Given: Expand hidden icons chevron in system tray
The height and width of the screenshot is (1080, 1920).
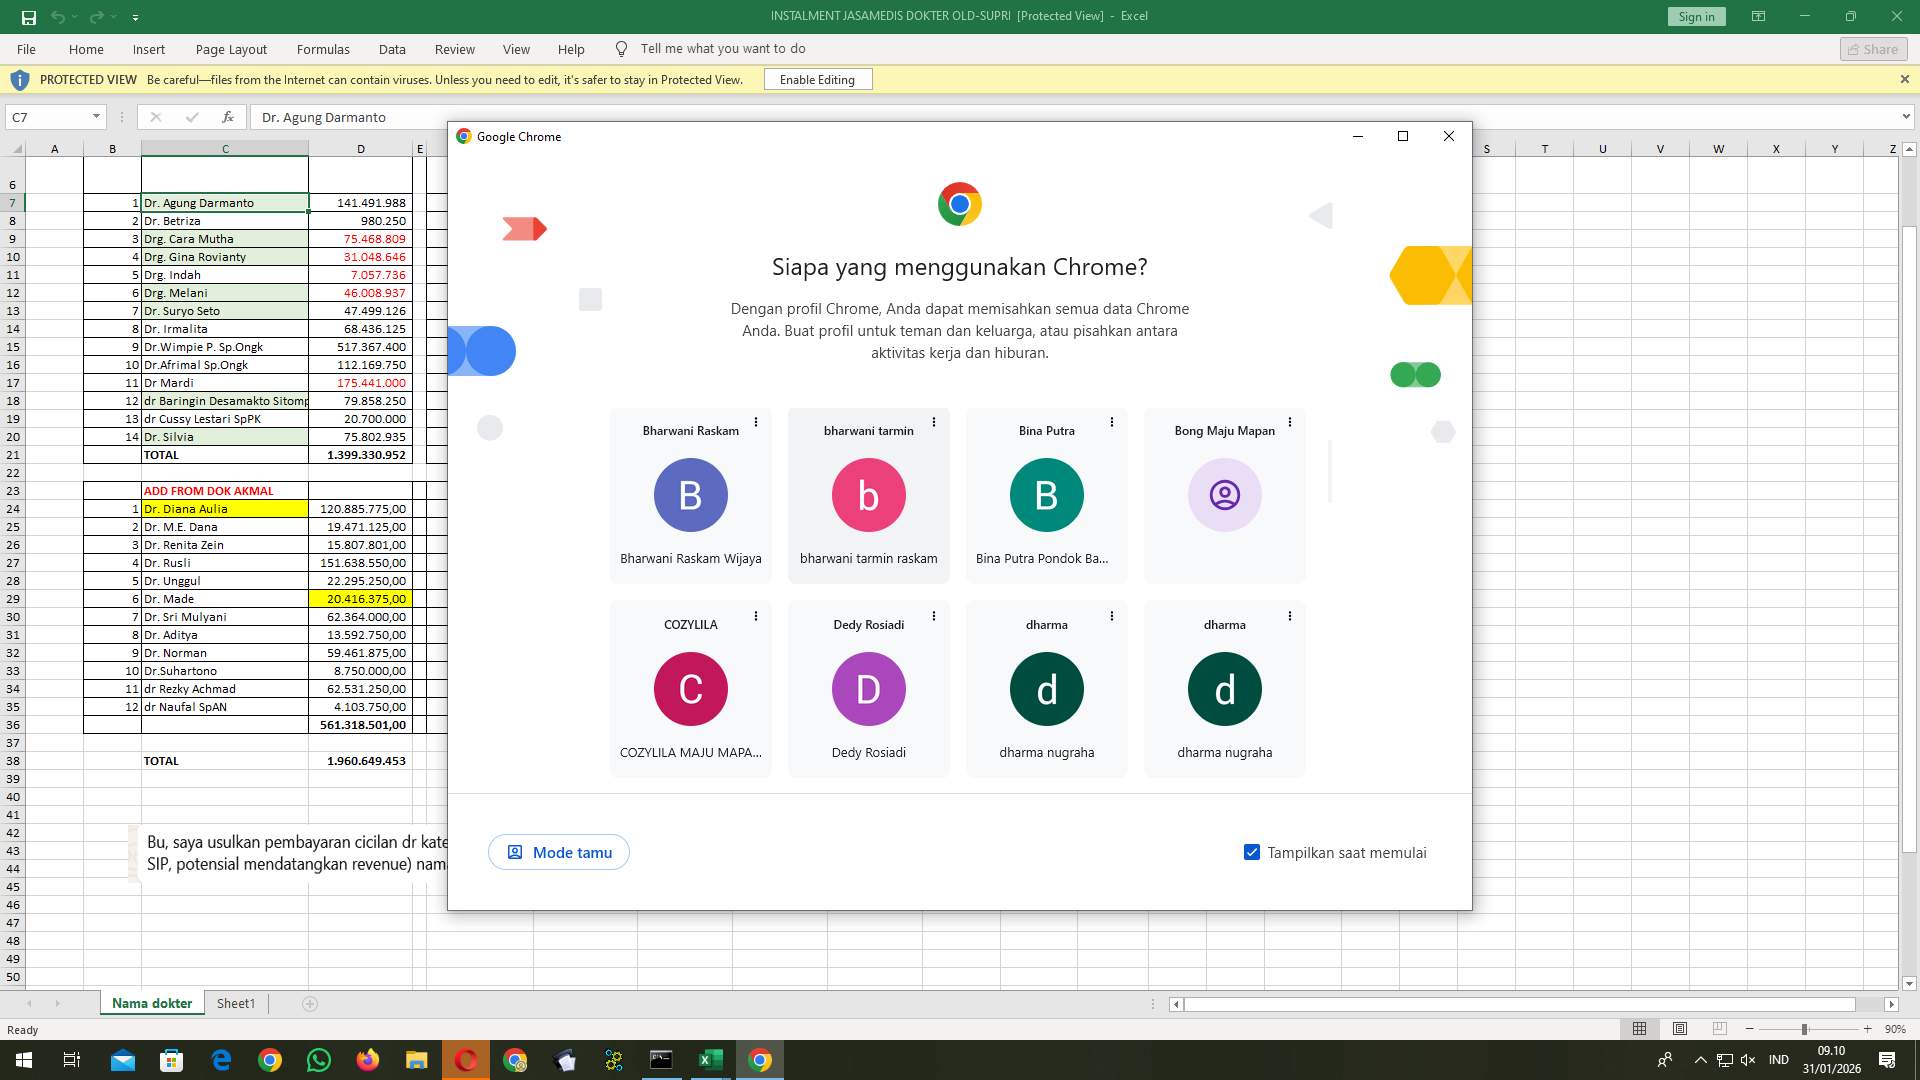Looking at the screenshot, I should (x=1700, y=1060).
